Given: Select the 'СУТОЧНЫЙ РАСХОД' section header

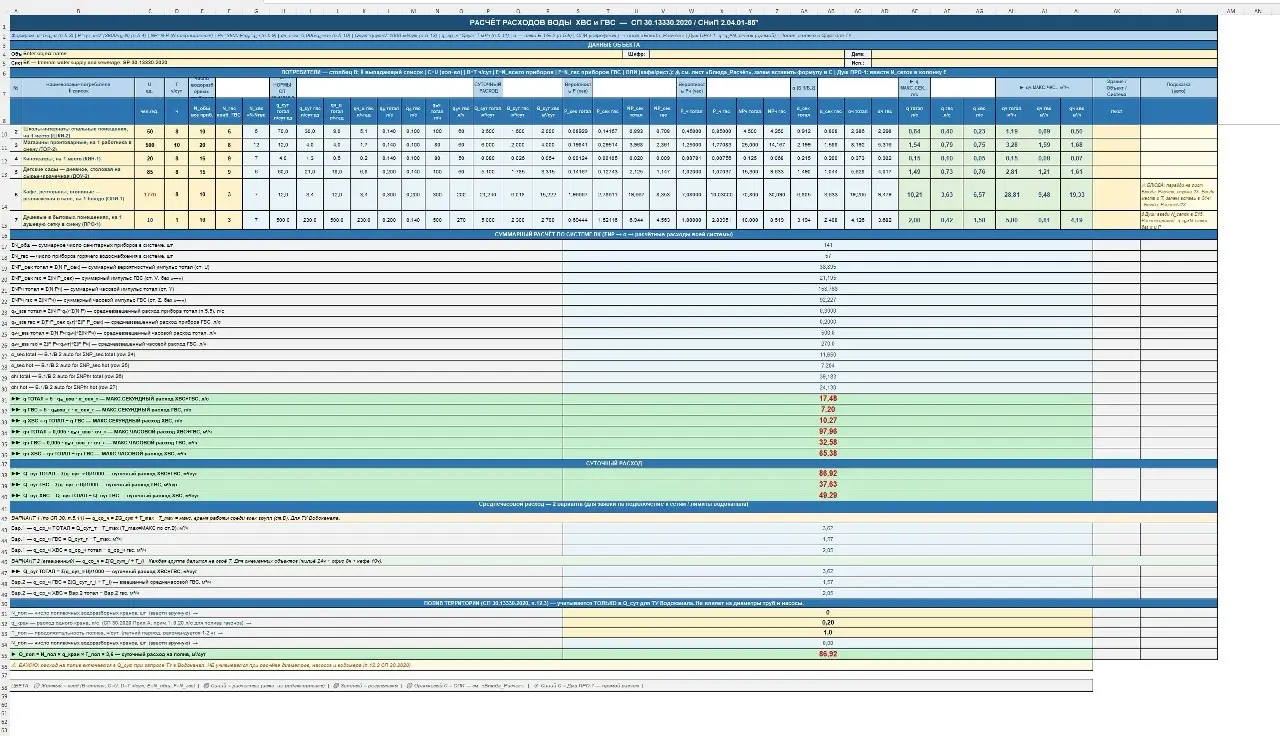Looking at the screenshot, I should [613, 463].
